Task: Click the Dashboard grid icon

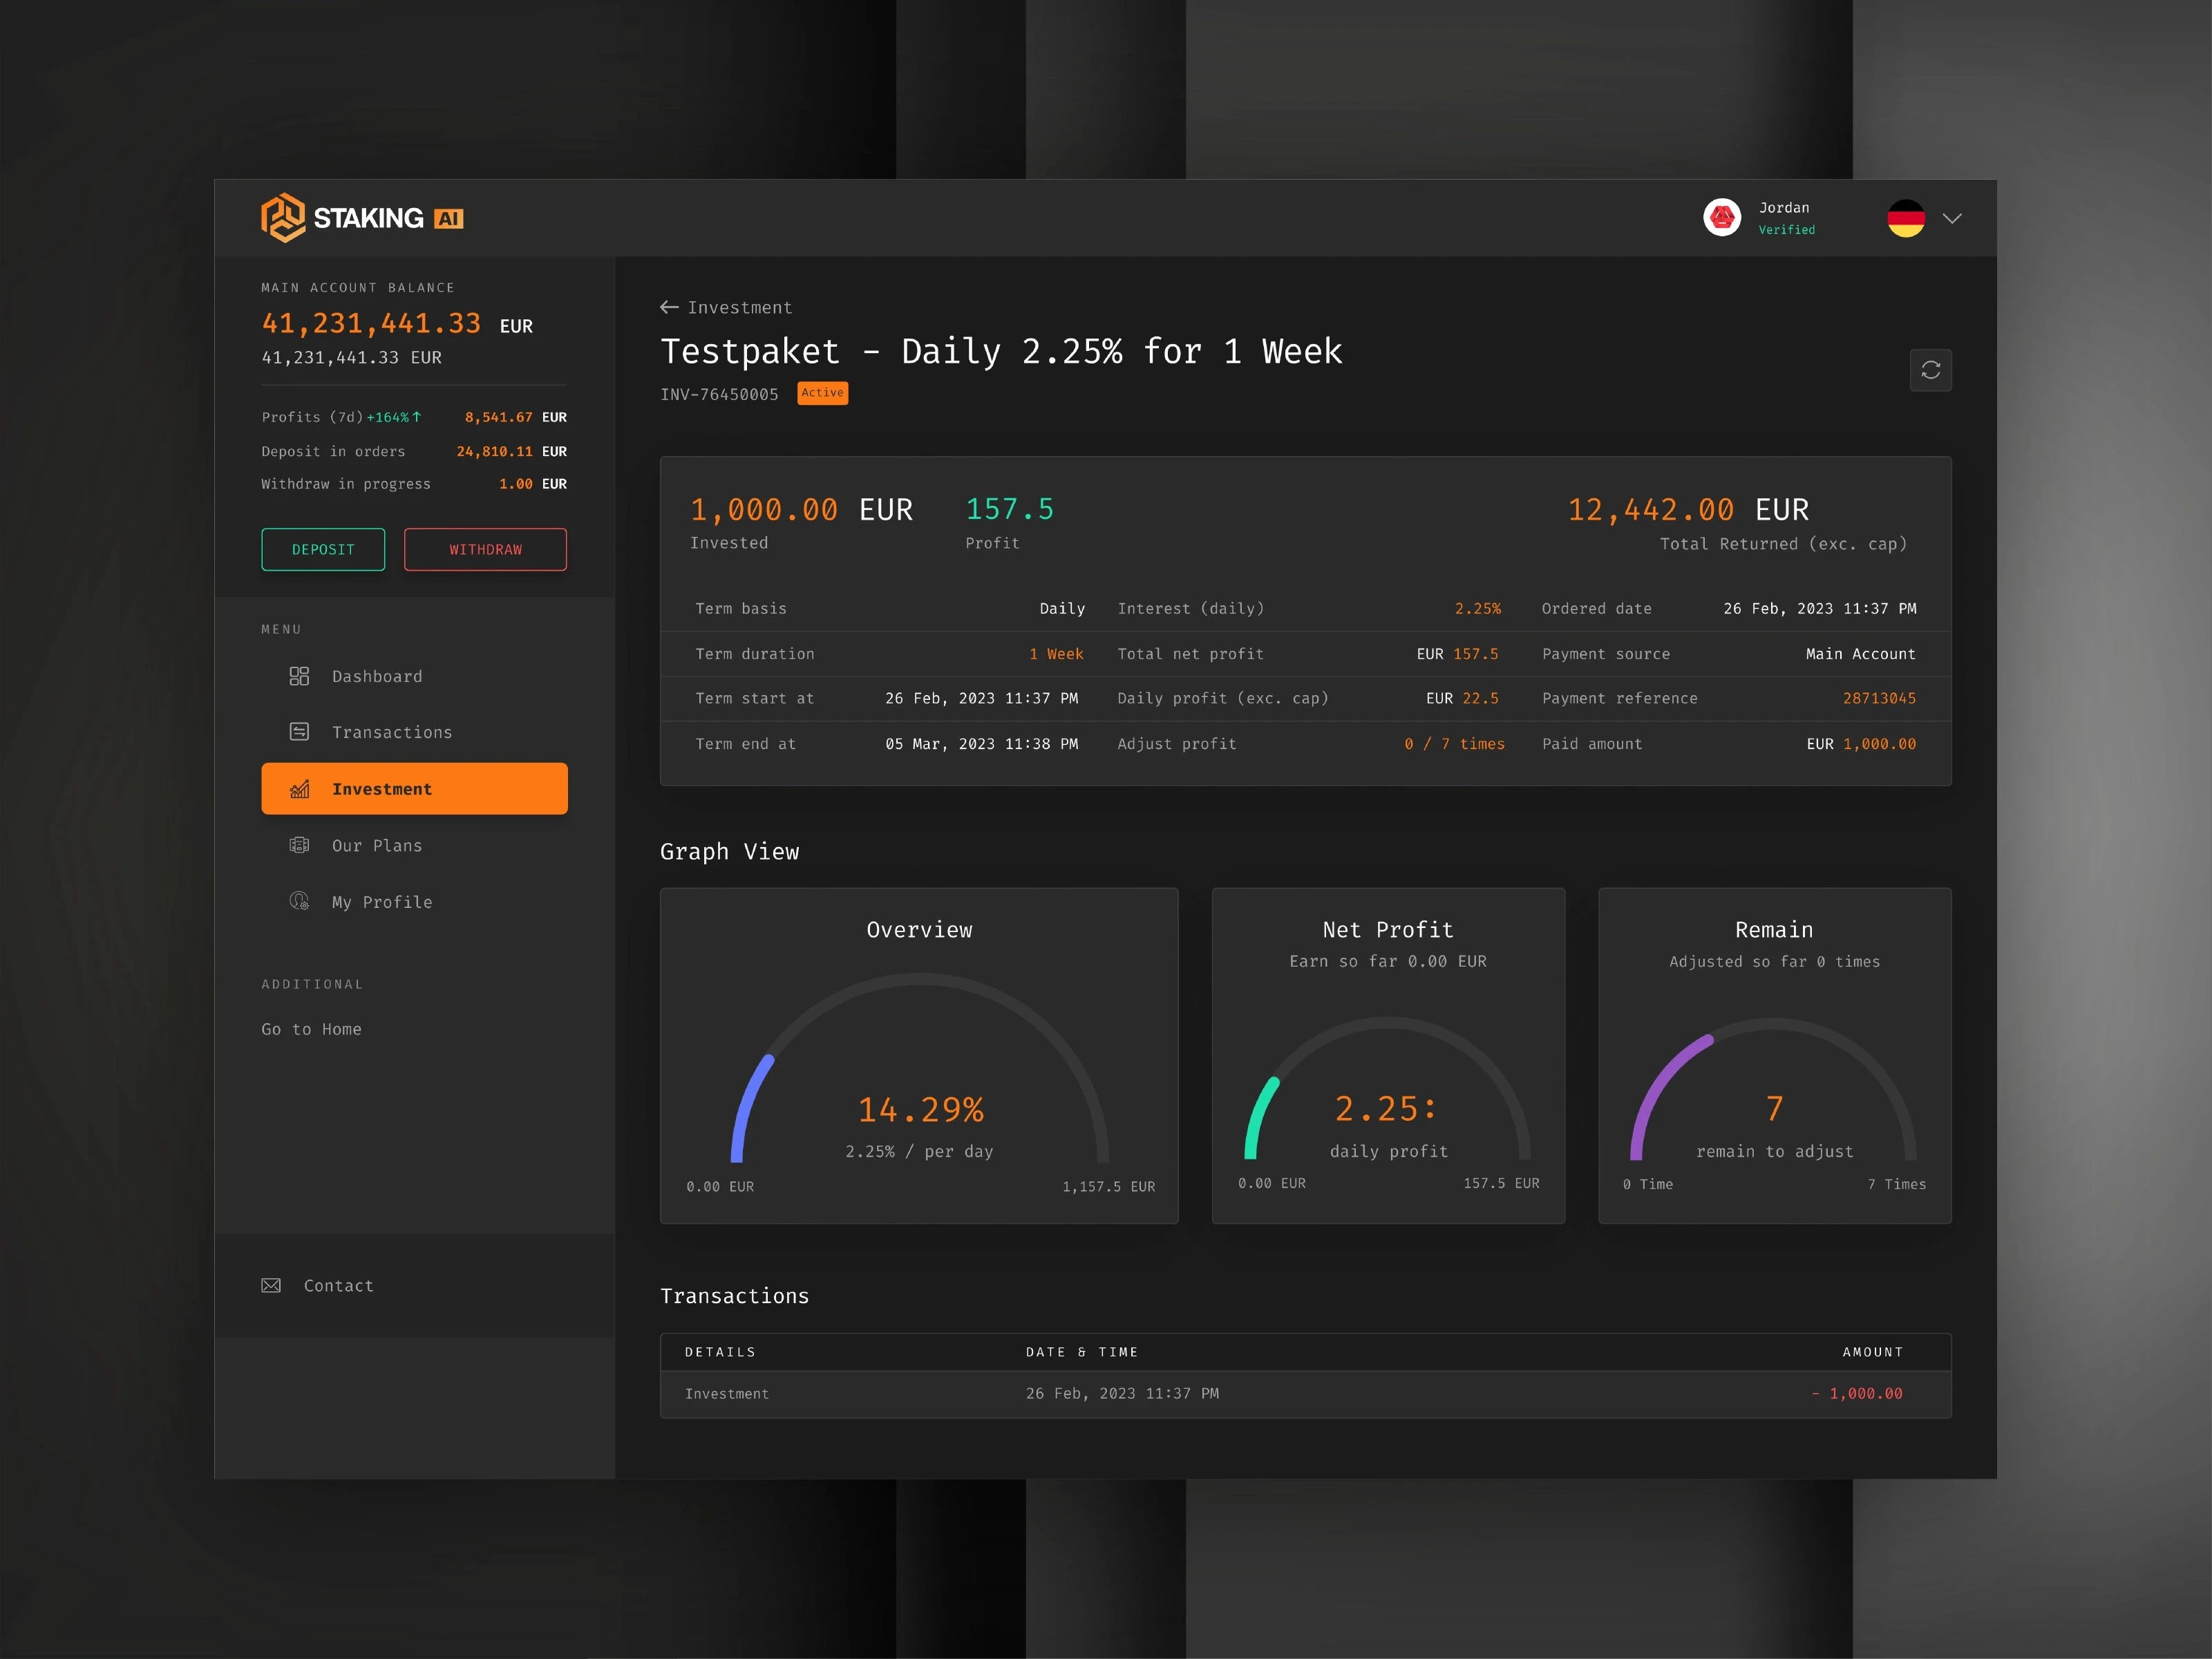Action: (299, 676)
